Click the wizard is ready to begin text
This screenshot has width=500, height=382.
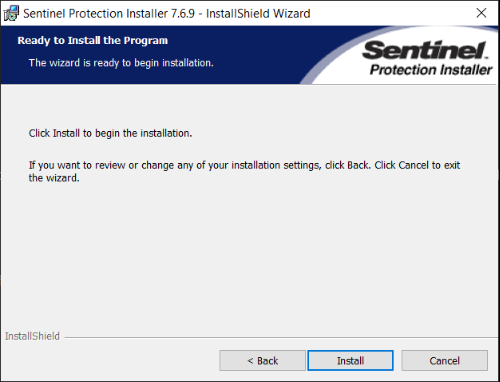(x=121, y=63)
